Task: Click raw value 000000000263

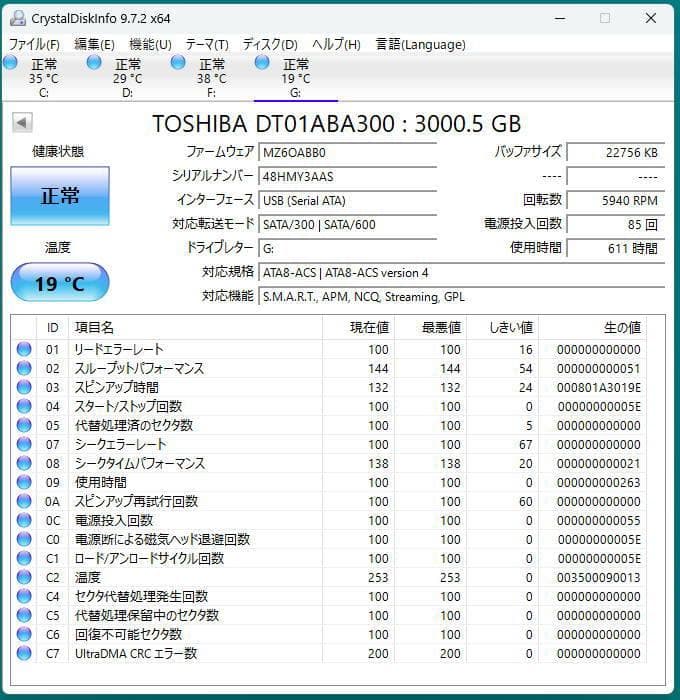Action: tap(599, 482)
